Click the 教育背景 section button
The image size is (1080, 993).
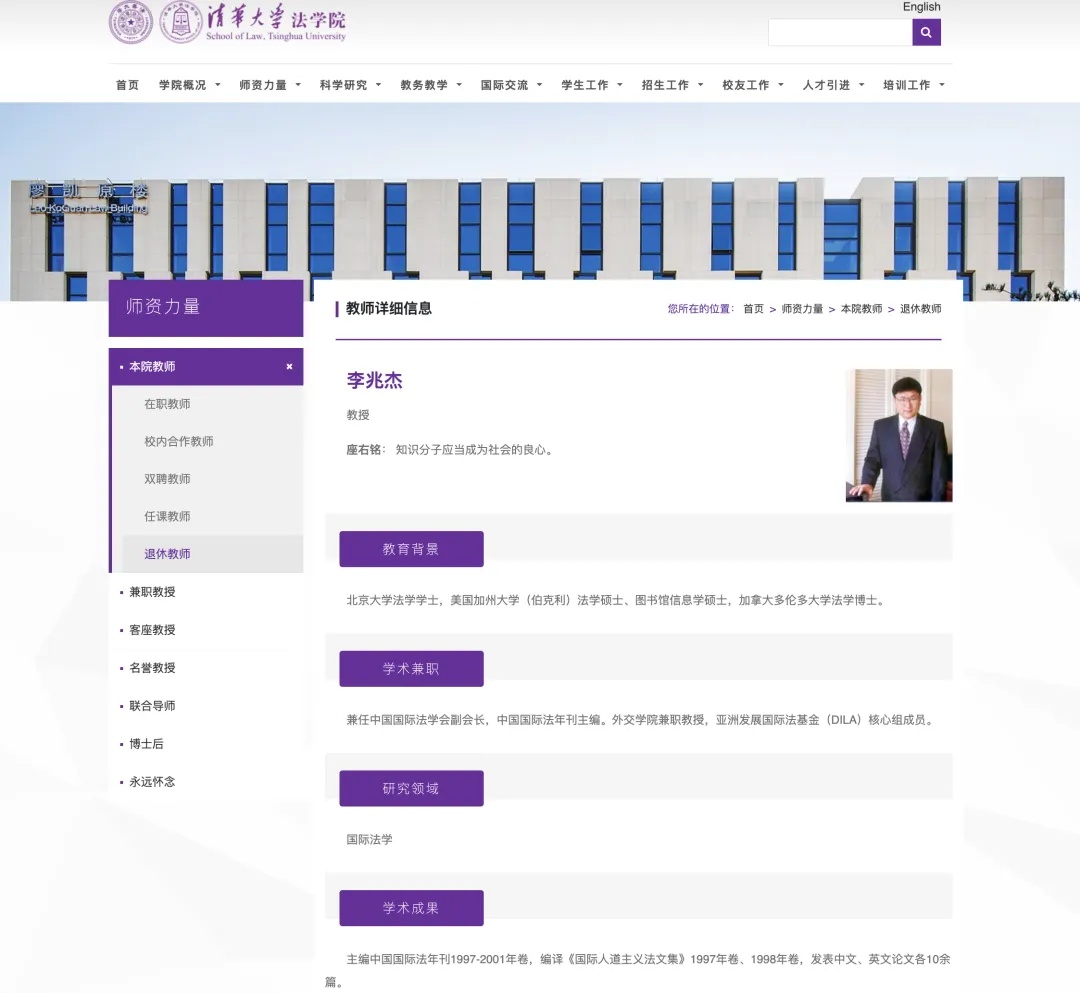[x=411, y=549]
